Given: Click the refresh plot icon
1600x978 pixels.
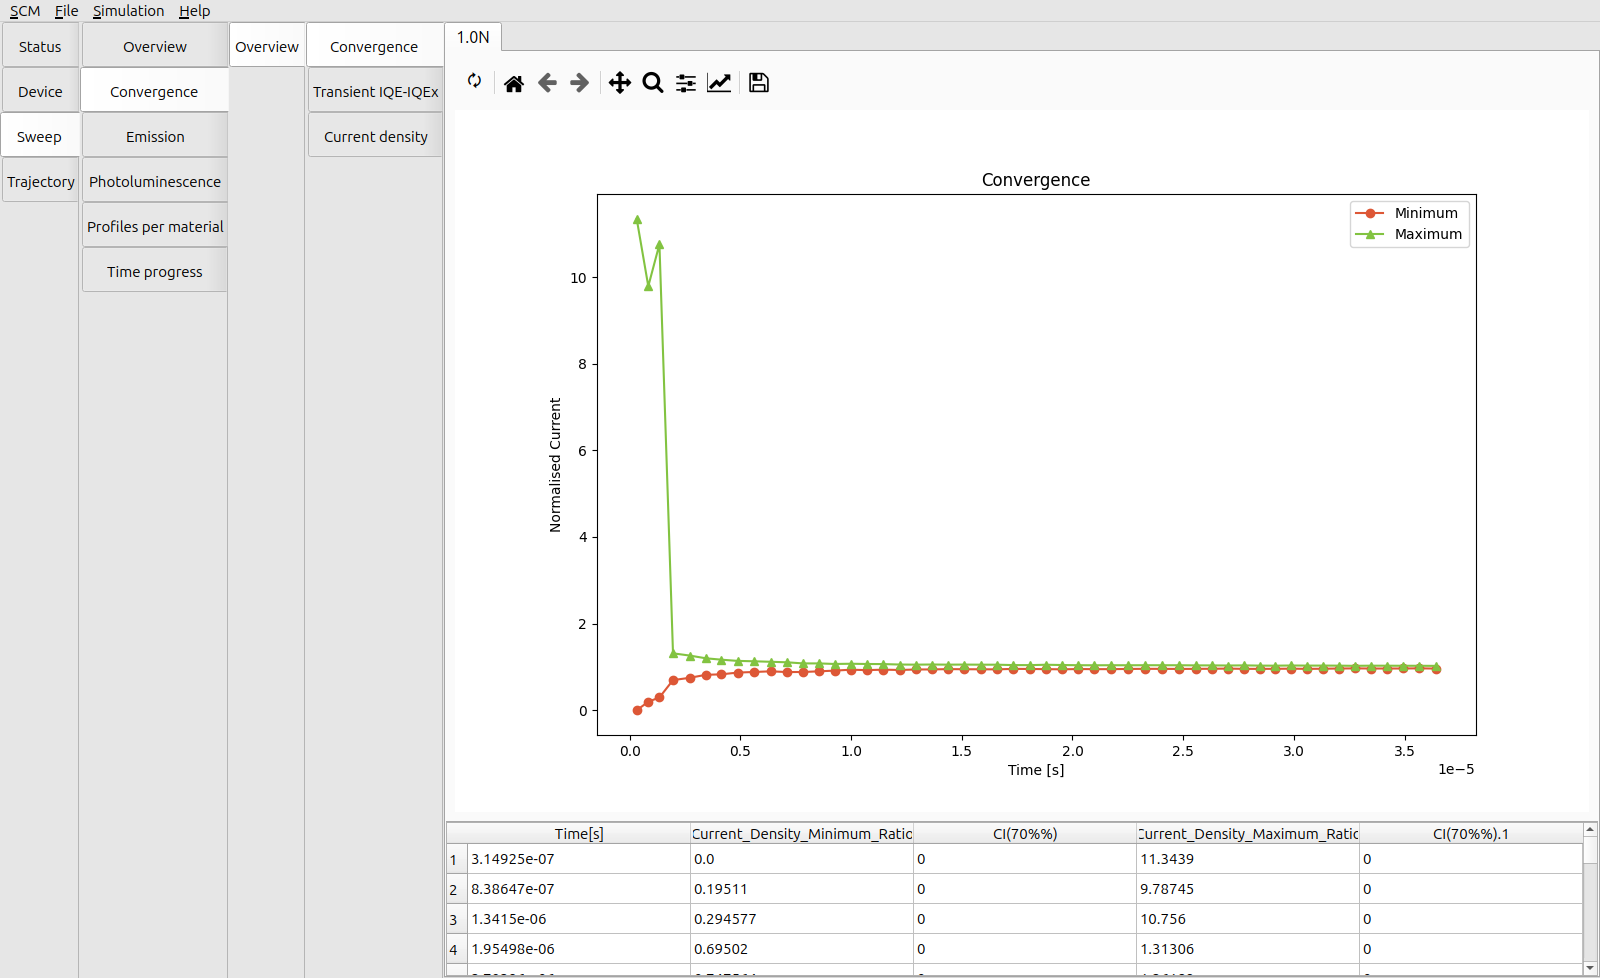Looking at the screenshot, I should (474, 81).
